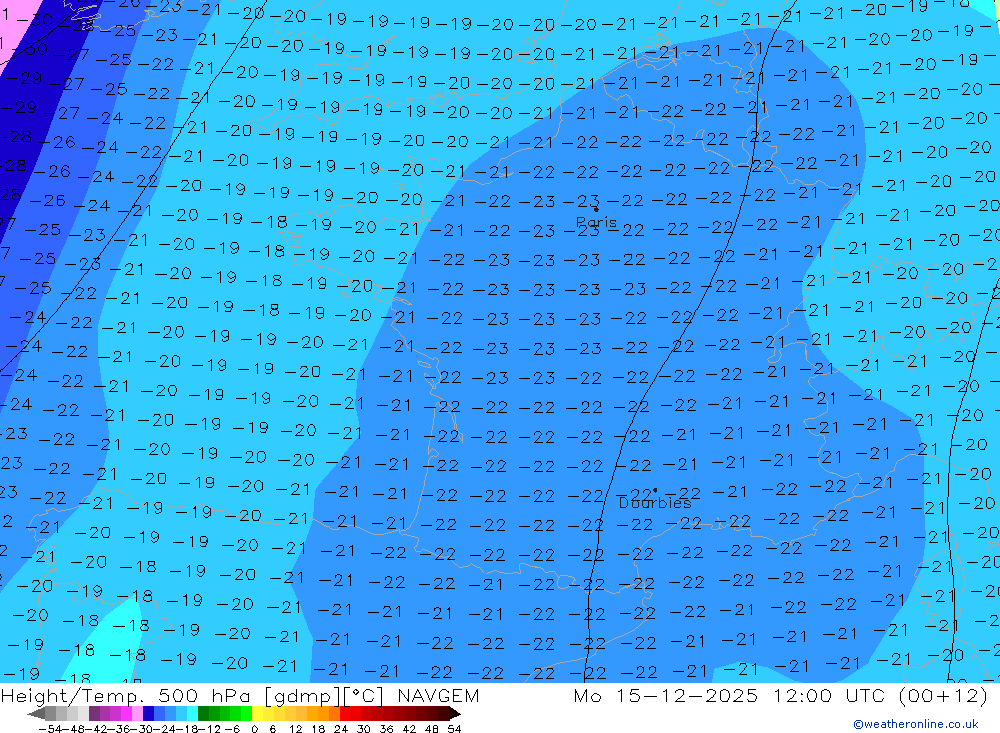Click the legend value 36 under dark red
Viewport: 1000px width, 733px height.
point(386,729)
